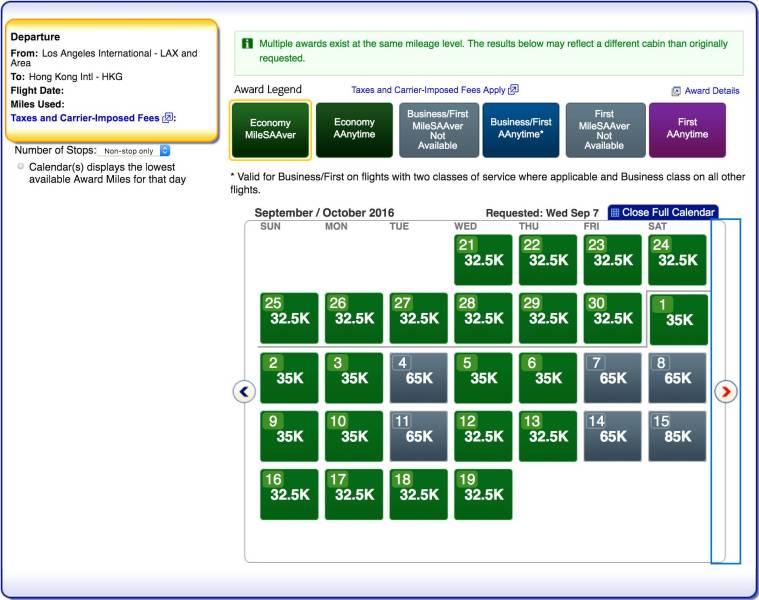
Task: Select October 4 with 65K miles
Action: point(418,377)
